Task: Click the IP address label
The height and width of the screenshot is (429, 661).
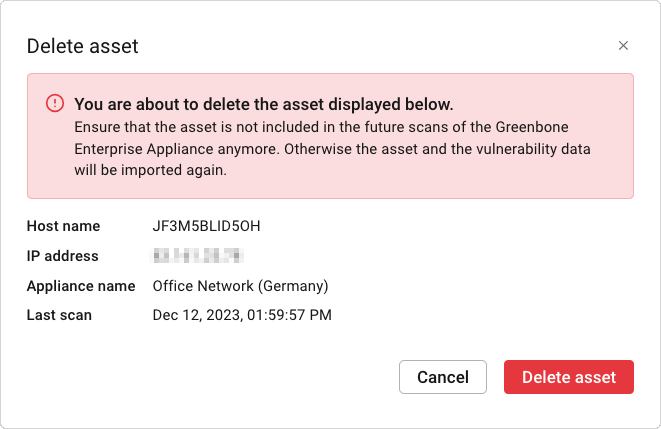Action: 62,256
